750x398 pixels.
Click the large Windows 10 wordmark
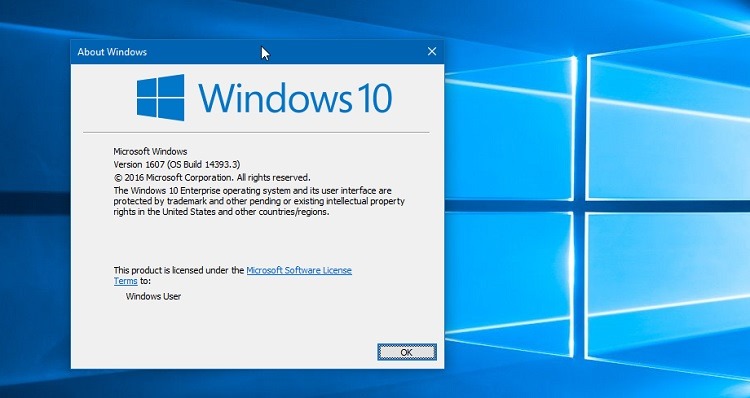[295, 98]
